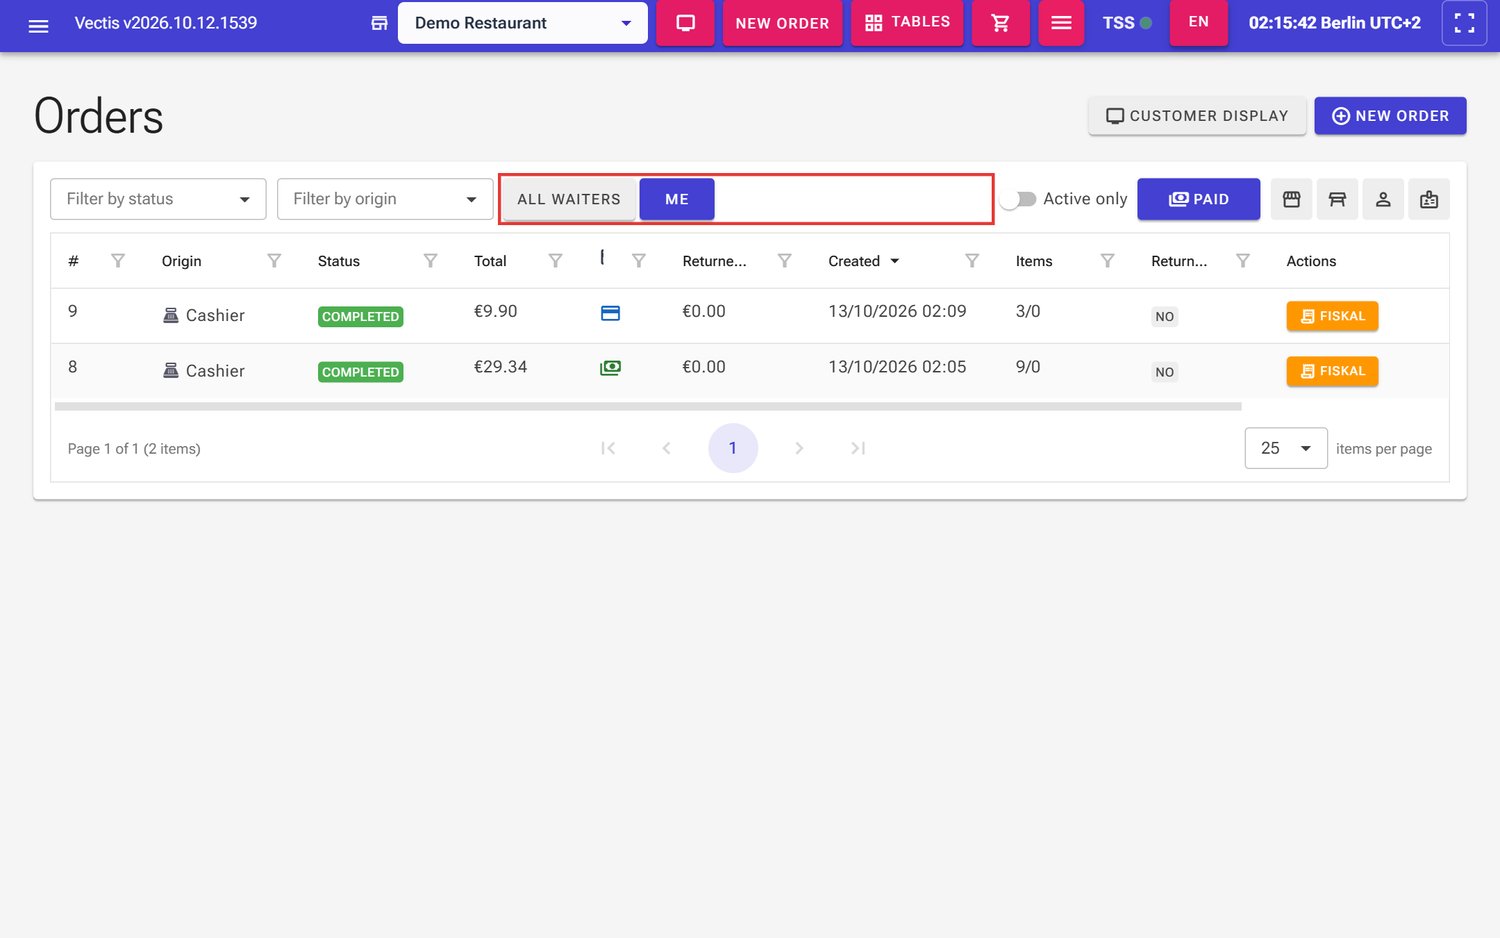Expand the Filter by status dropdown
The width and height of the screenshot is (1500, 938).
[x=158, y=199]
